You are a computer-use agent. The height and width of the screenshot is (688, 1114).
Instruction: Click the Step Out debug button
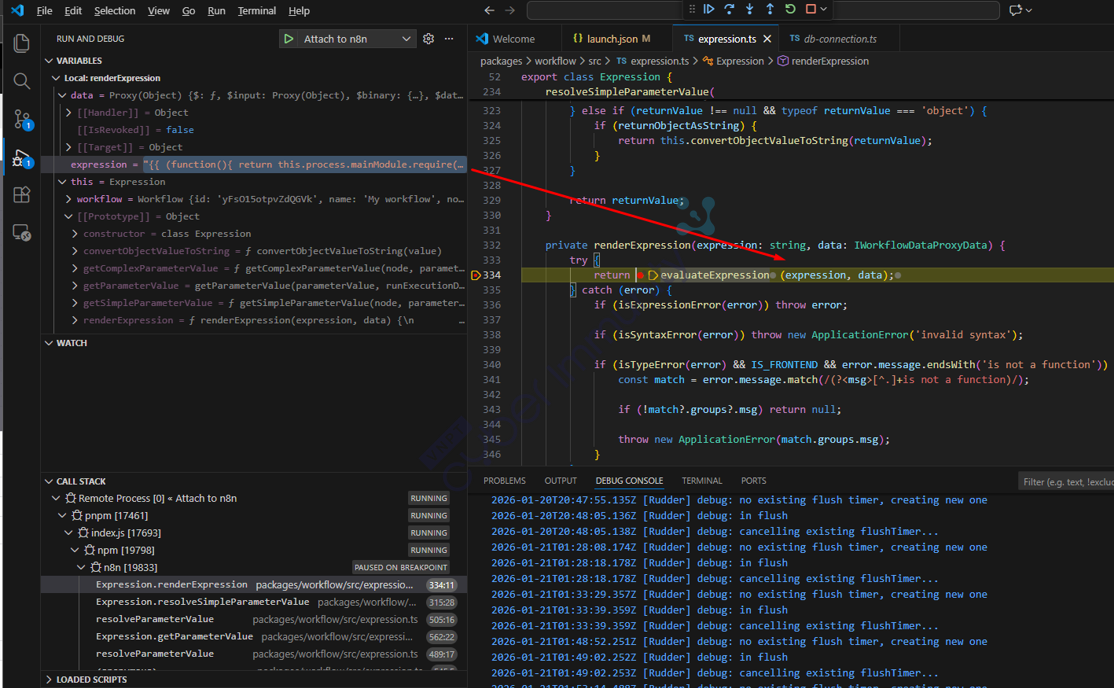(769, 9)
